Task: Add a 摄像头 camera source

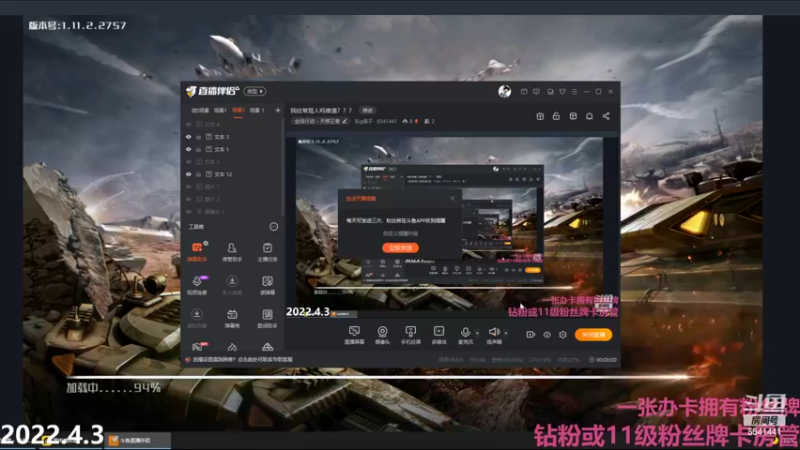Action: 382,335
